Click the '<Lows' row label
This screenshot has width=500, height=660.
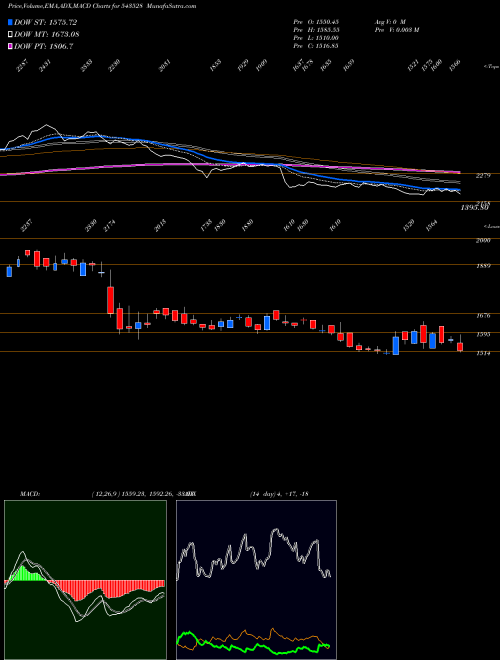pyautogui.click(x=490, y=227)
